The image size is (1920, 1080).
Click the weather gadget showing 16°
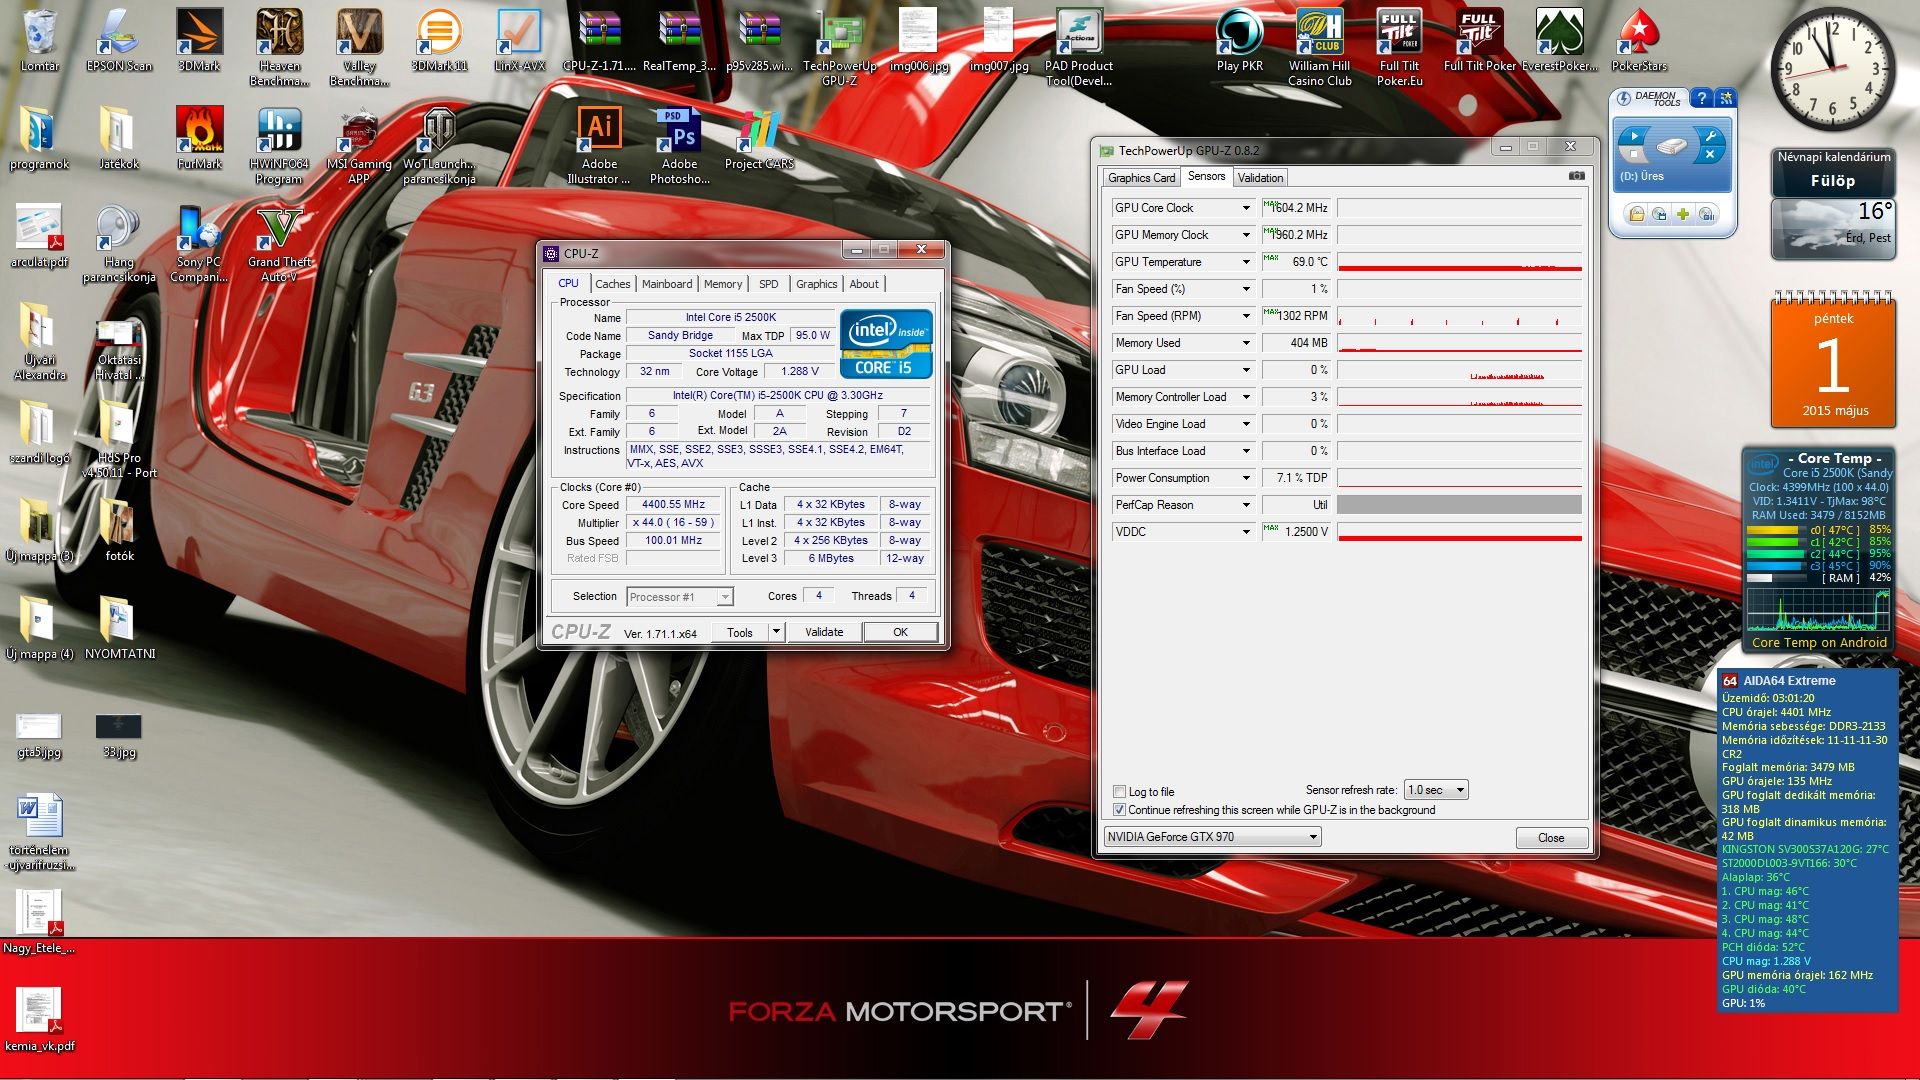coord(1833,229)
